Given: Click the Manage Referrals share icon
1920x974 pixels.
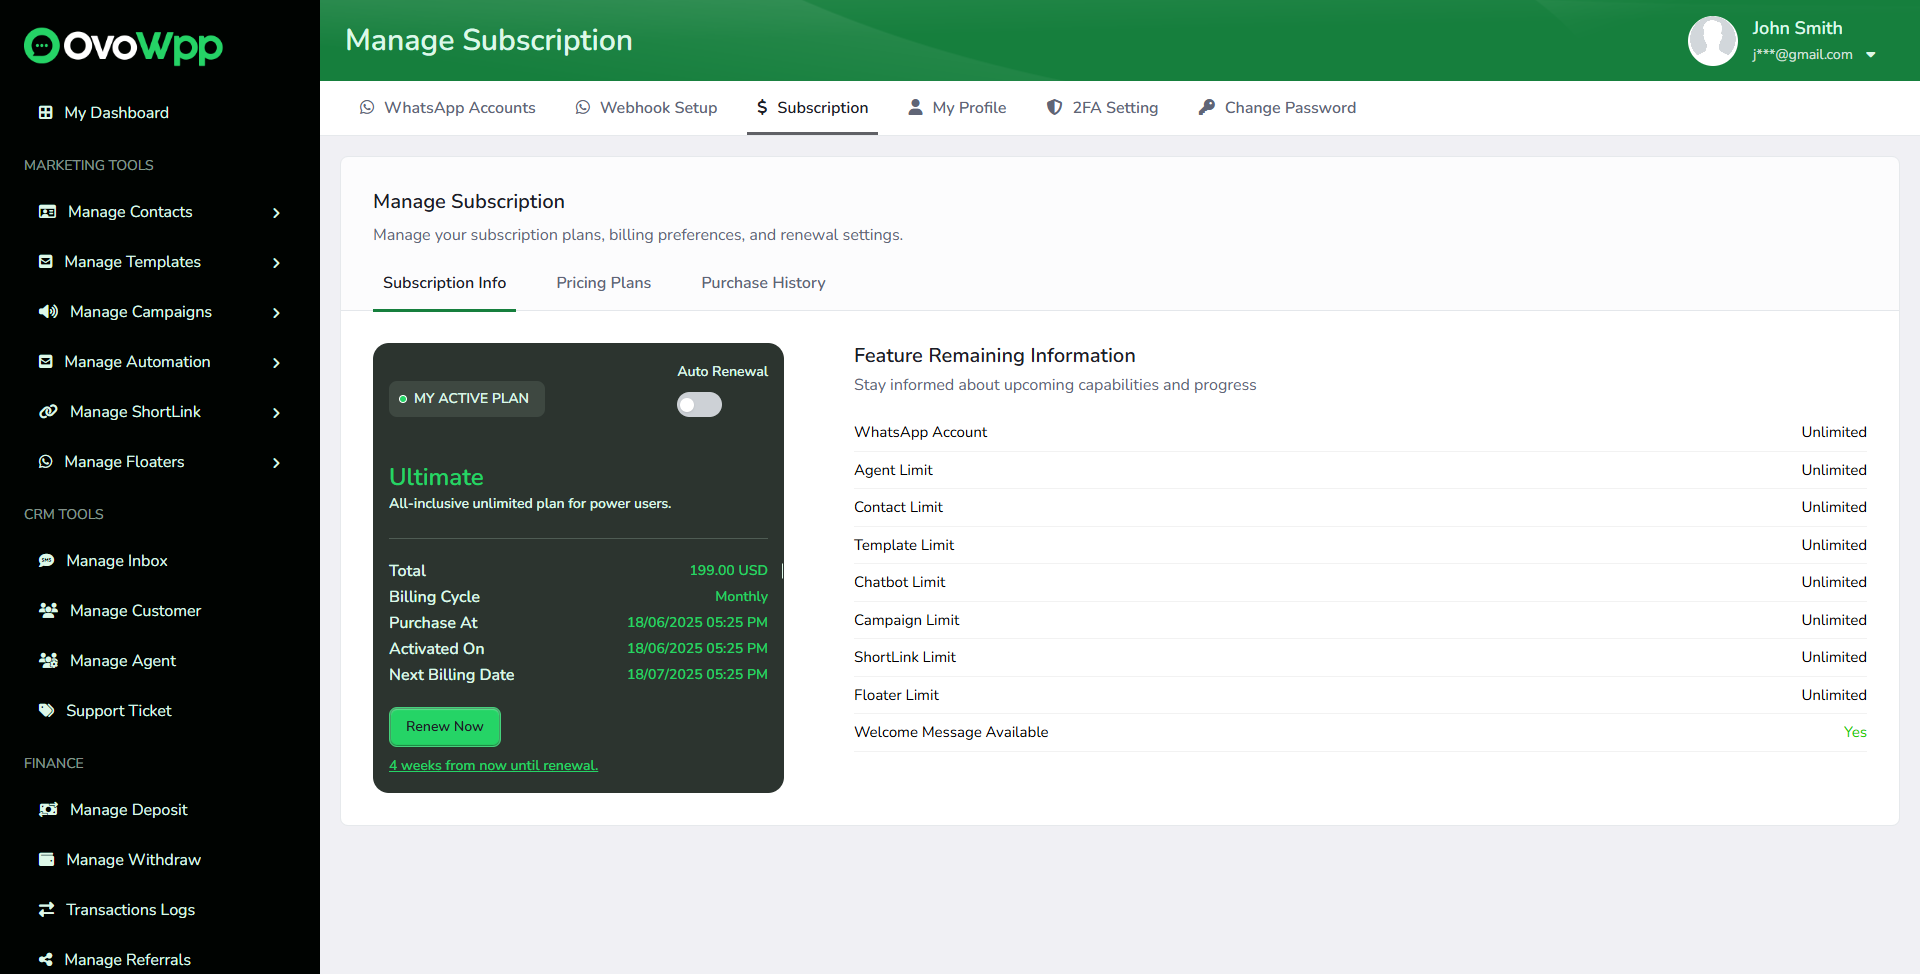Looking at the screenshot, I should pos(45,960).
